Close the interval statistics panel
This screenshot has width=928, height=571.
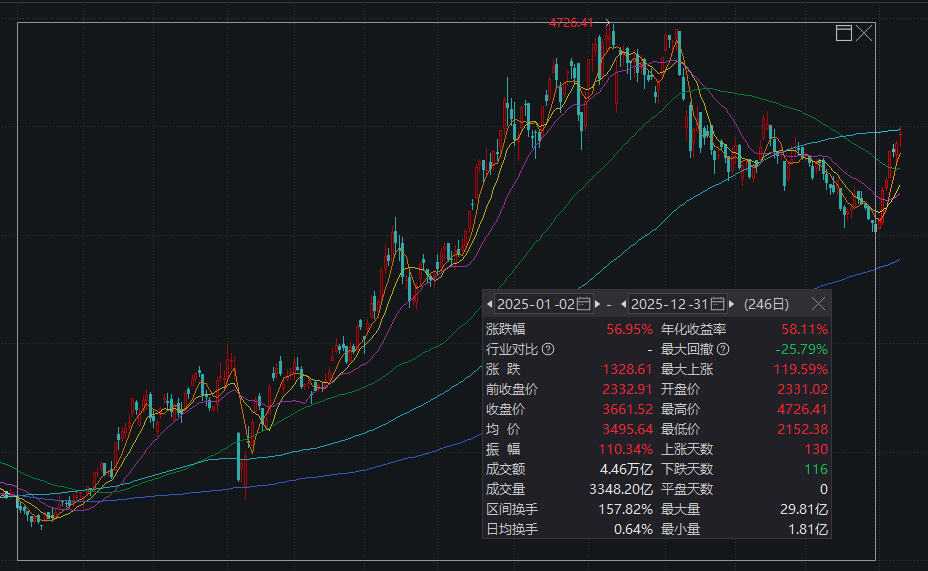click(x=818, y=304)
